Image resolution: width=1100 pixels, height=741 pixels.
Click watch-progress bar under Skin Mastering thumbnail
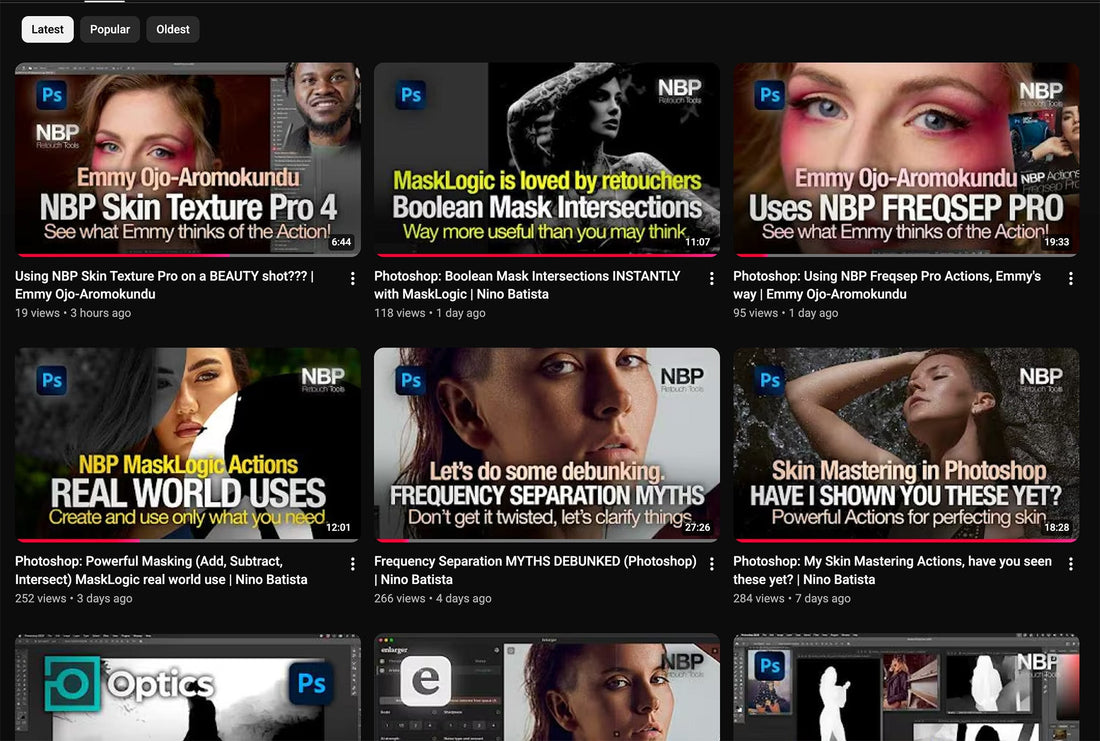tap(906, 540)
